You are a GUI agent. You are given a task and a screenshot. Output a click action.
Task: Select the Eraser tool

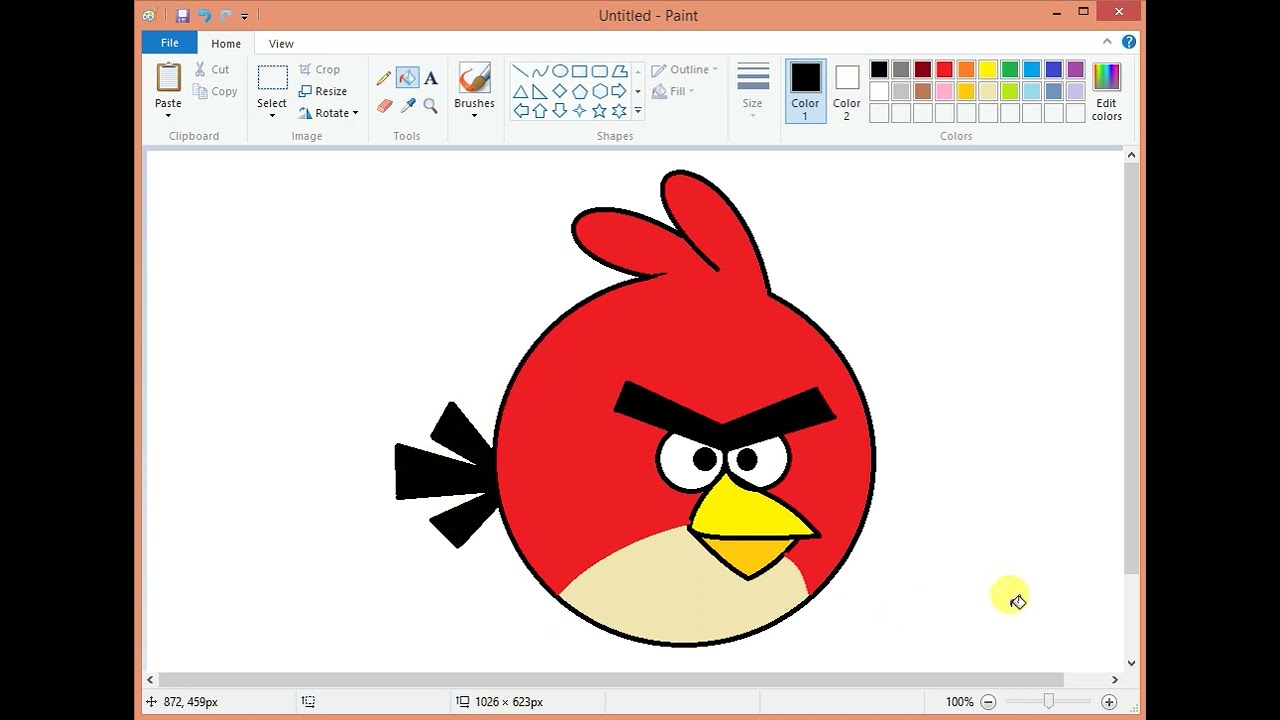[x=384, y=105]
